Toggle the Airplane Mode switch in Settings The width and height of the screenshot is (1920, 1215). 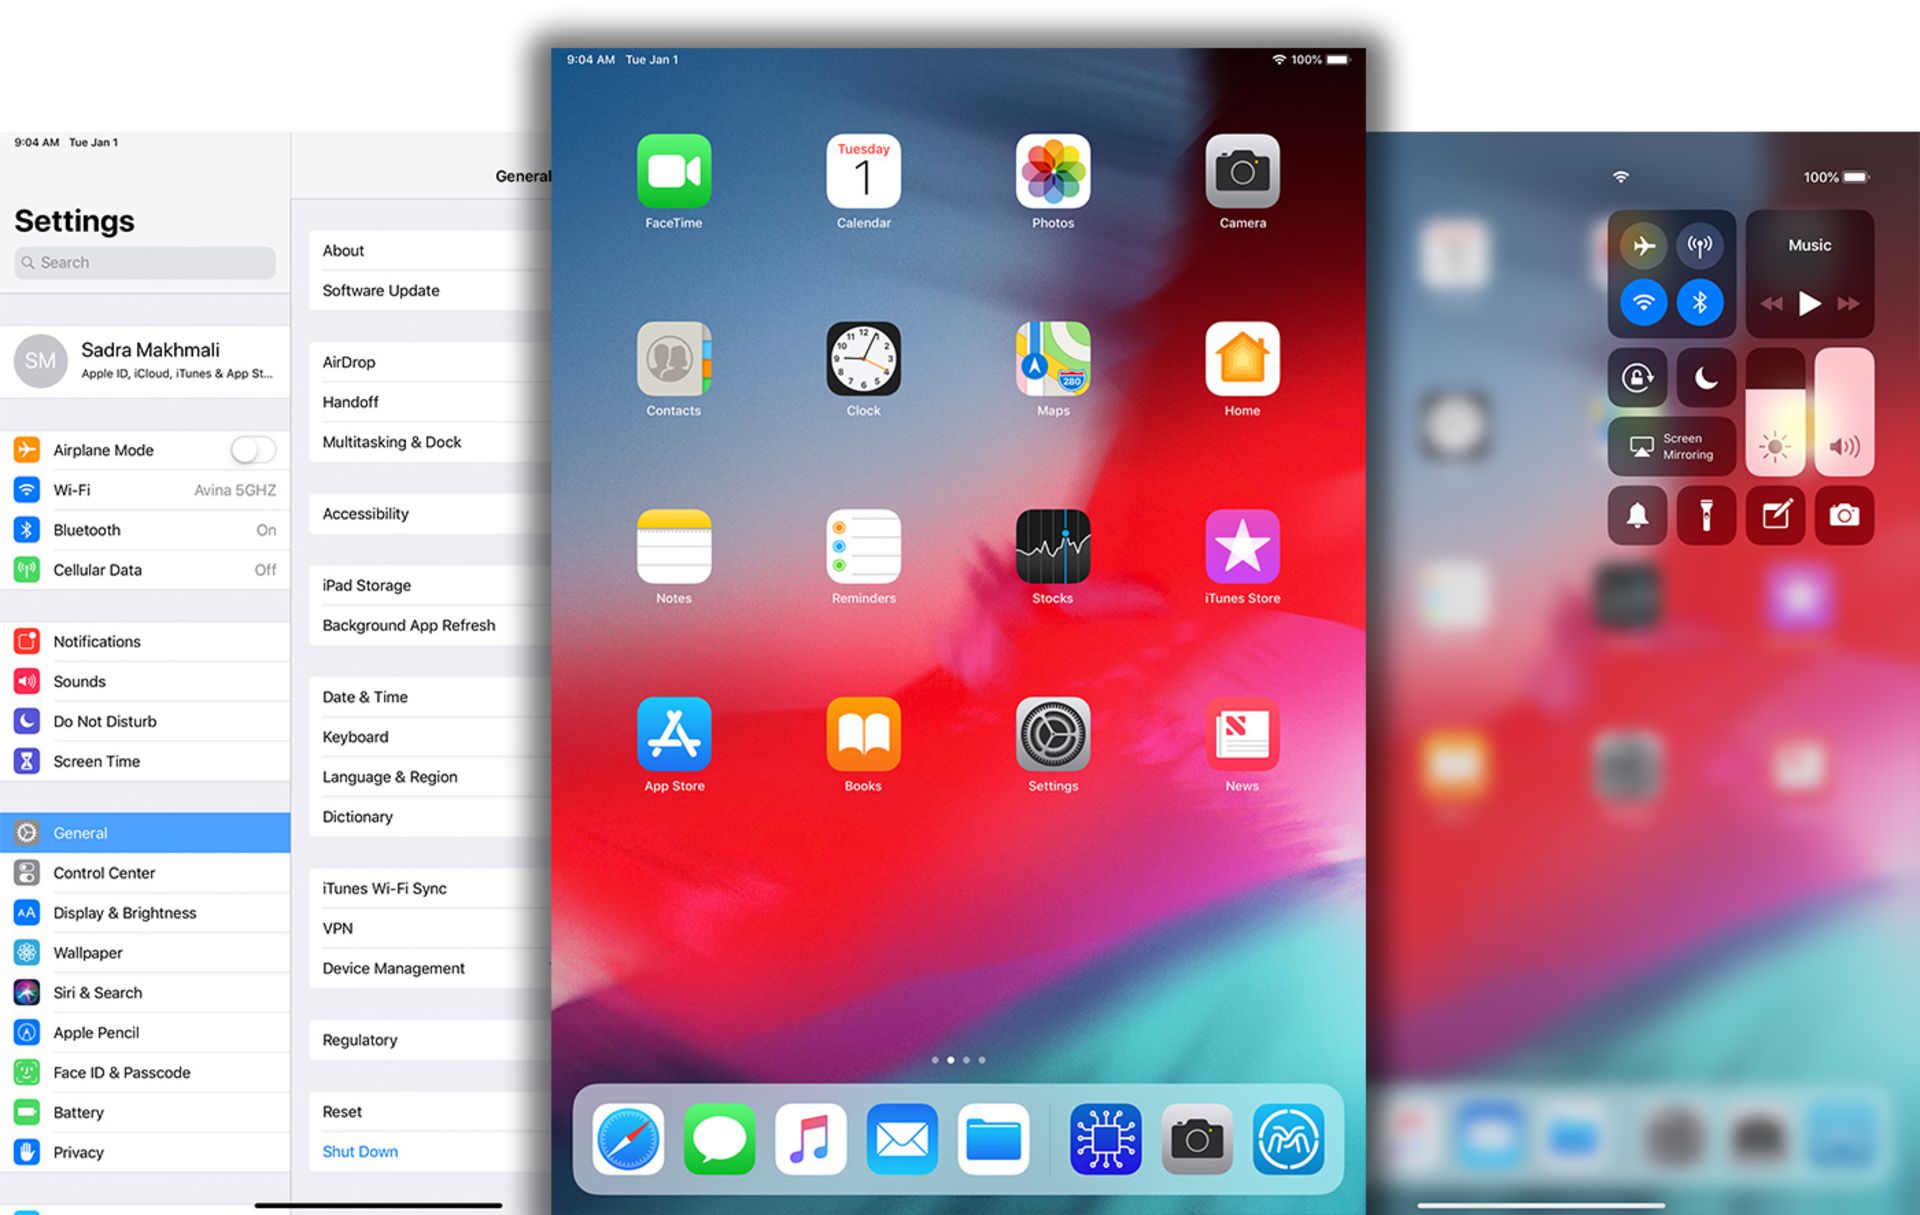pos(252,450)
